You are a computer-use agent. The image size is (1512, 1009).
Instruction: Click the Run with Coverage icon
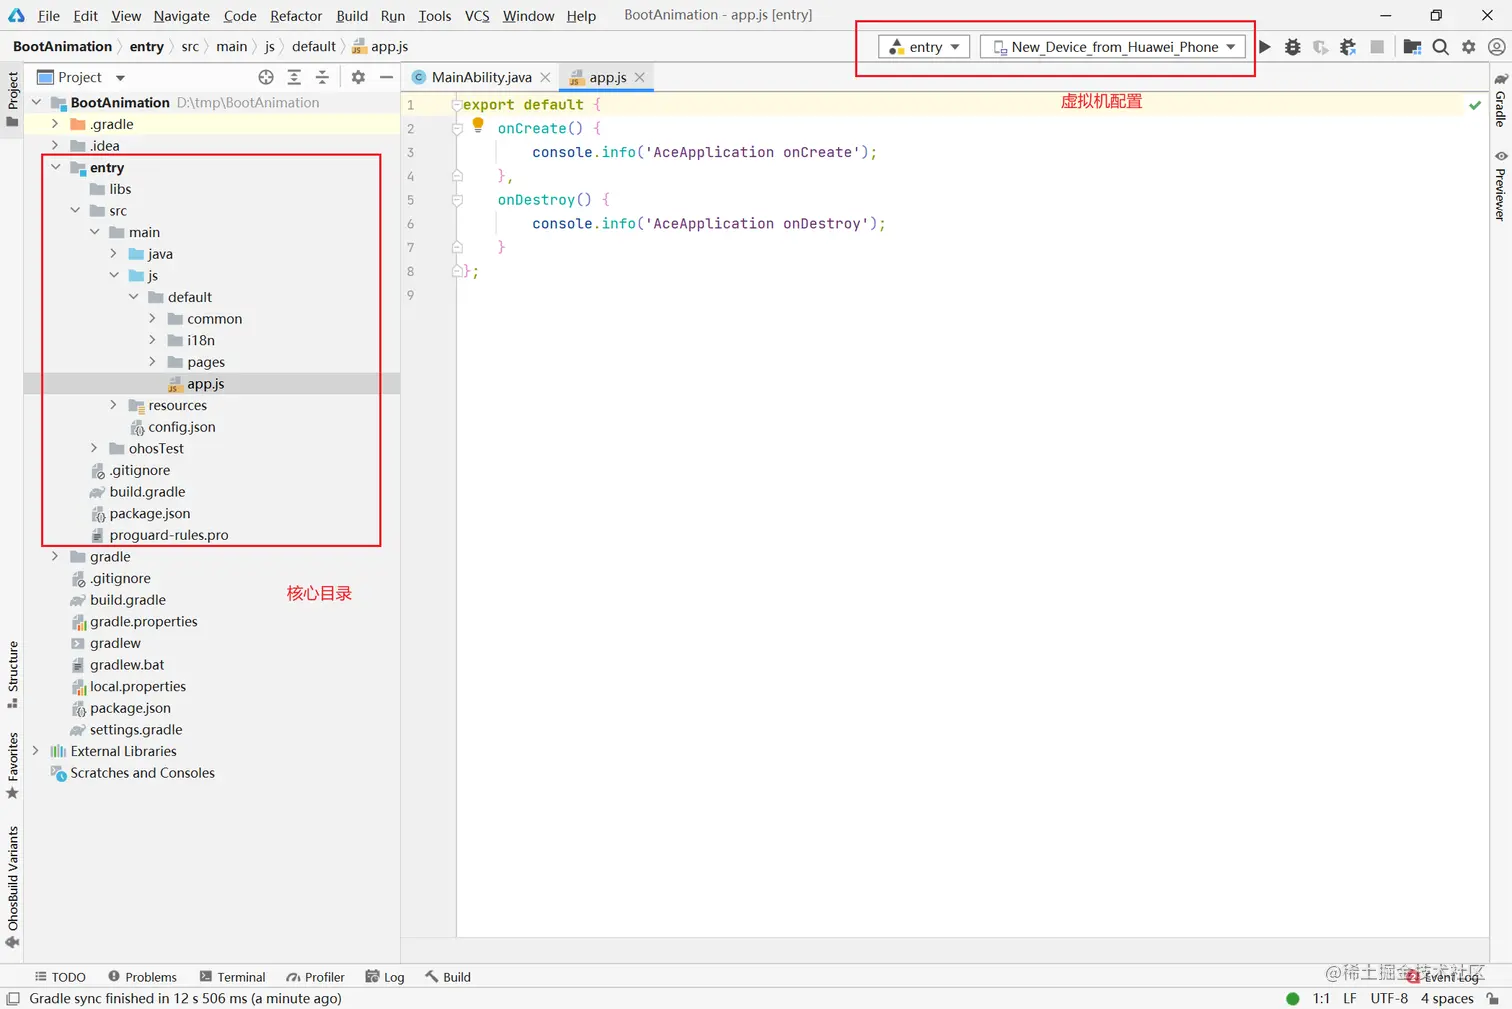pyautogui.click(x=1320, y=47)
